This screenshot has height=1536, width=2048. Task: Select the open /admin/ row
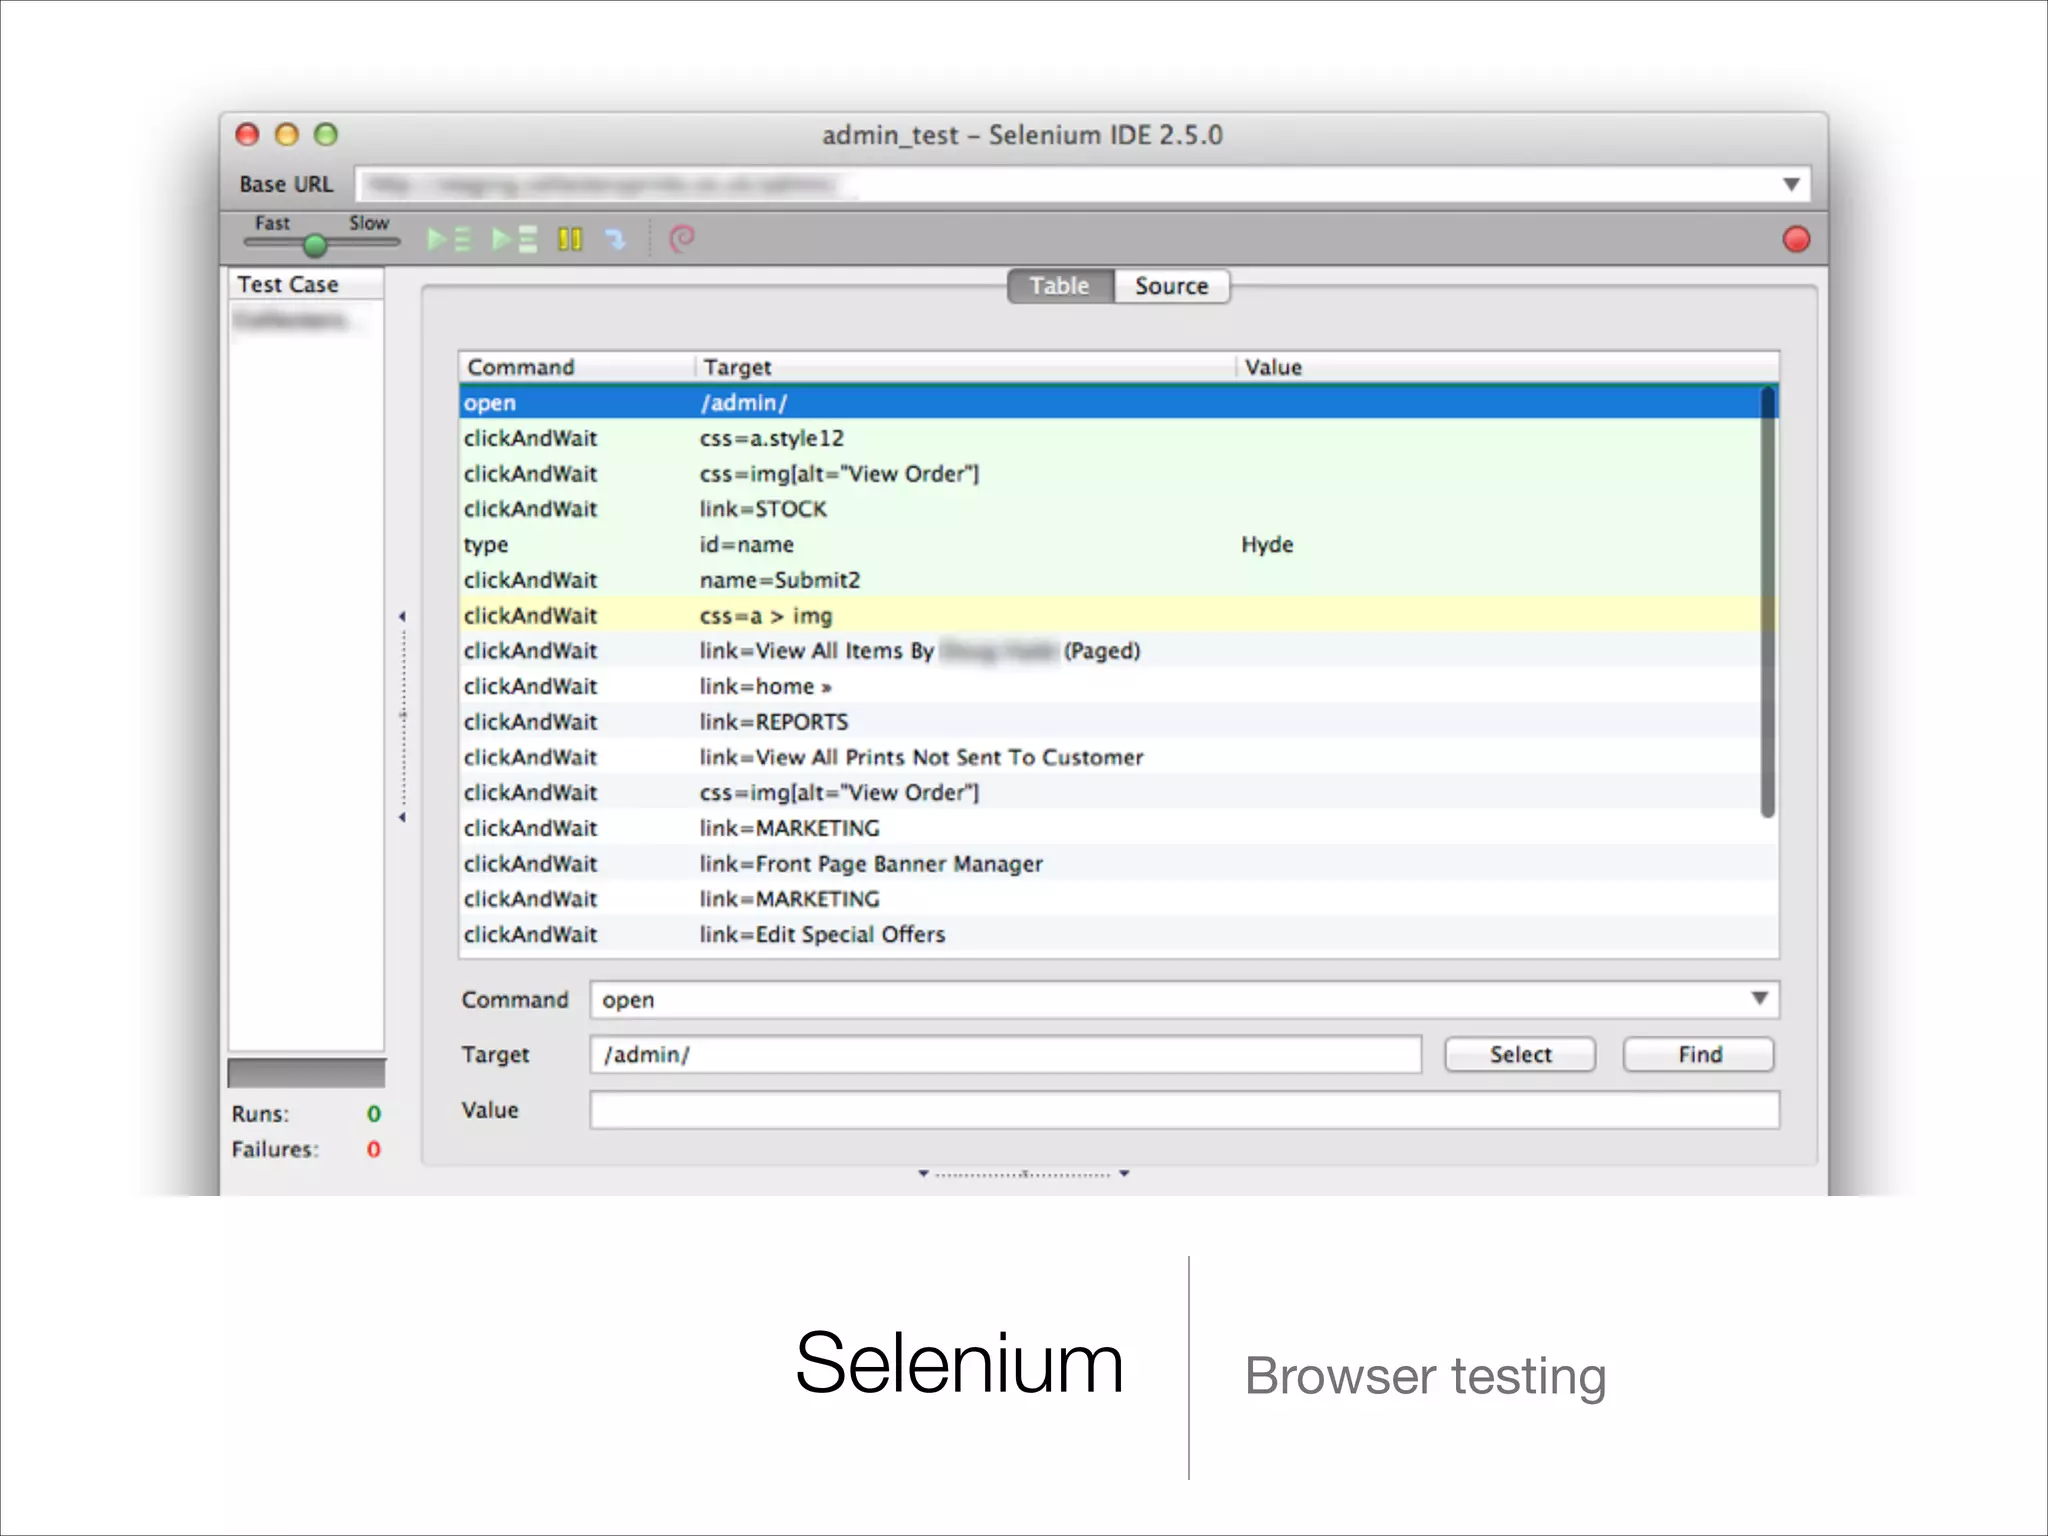(x=1110, y=403)
